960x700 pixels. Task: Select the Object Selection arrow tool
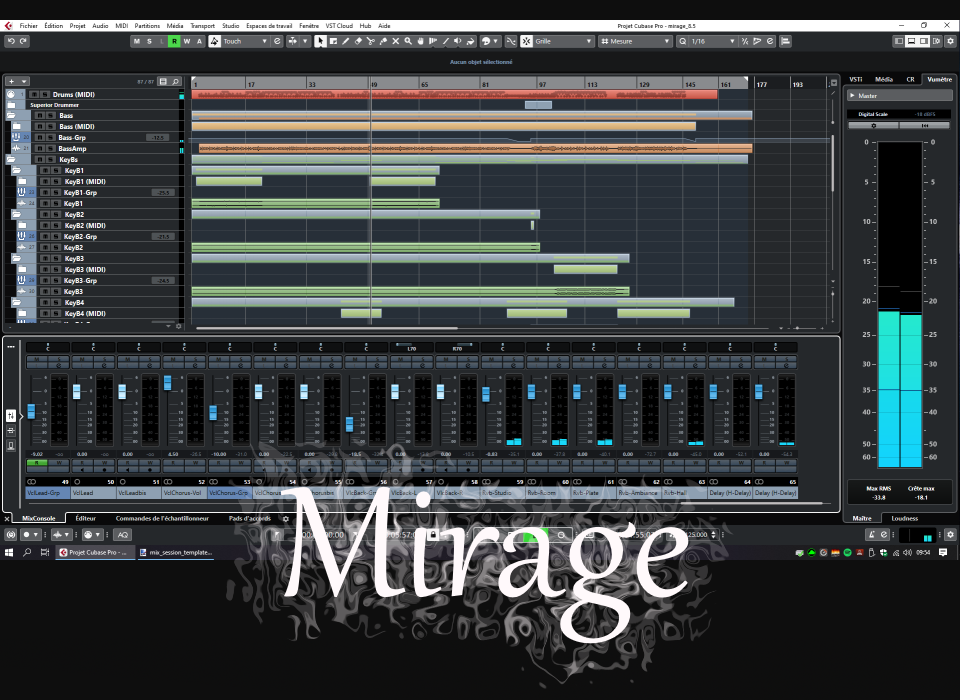[320, 41]
